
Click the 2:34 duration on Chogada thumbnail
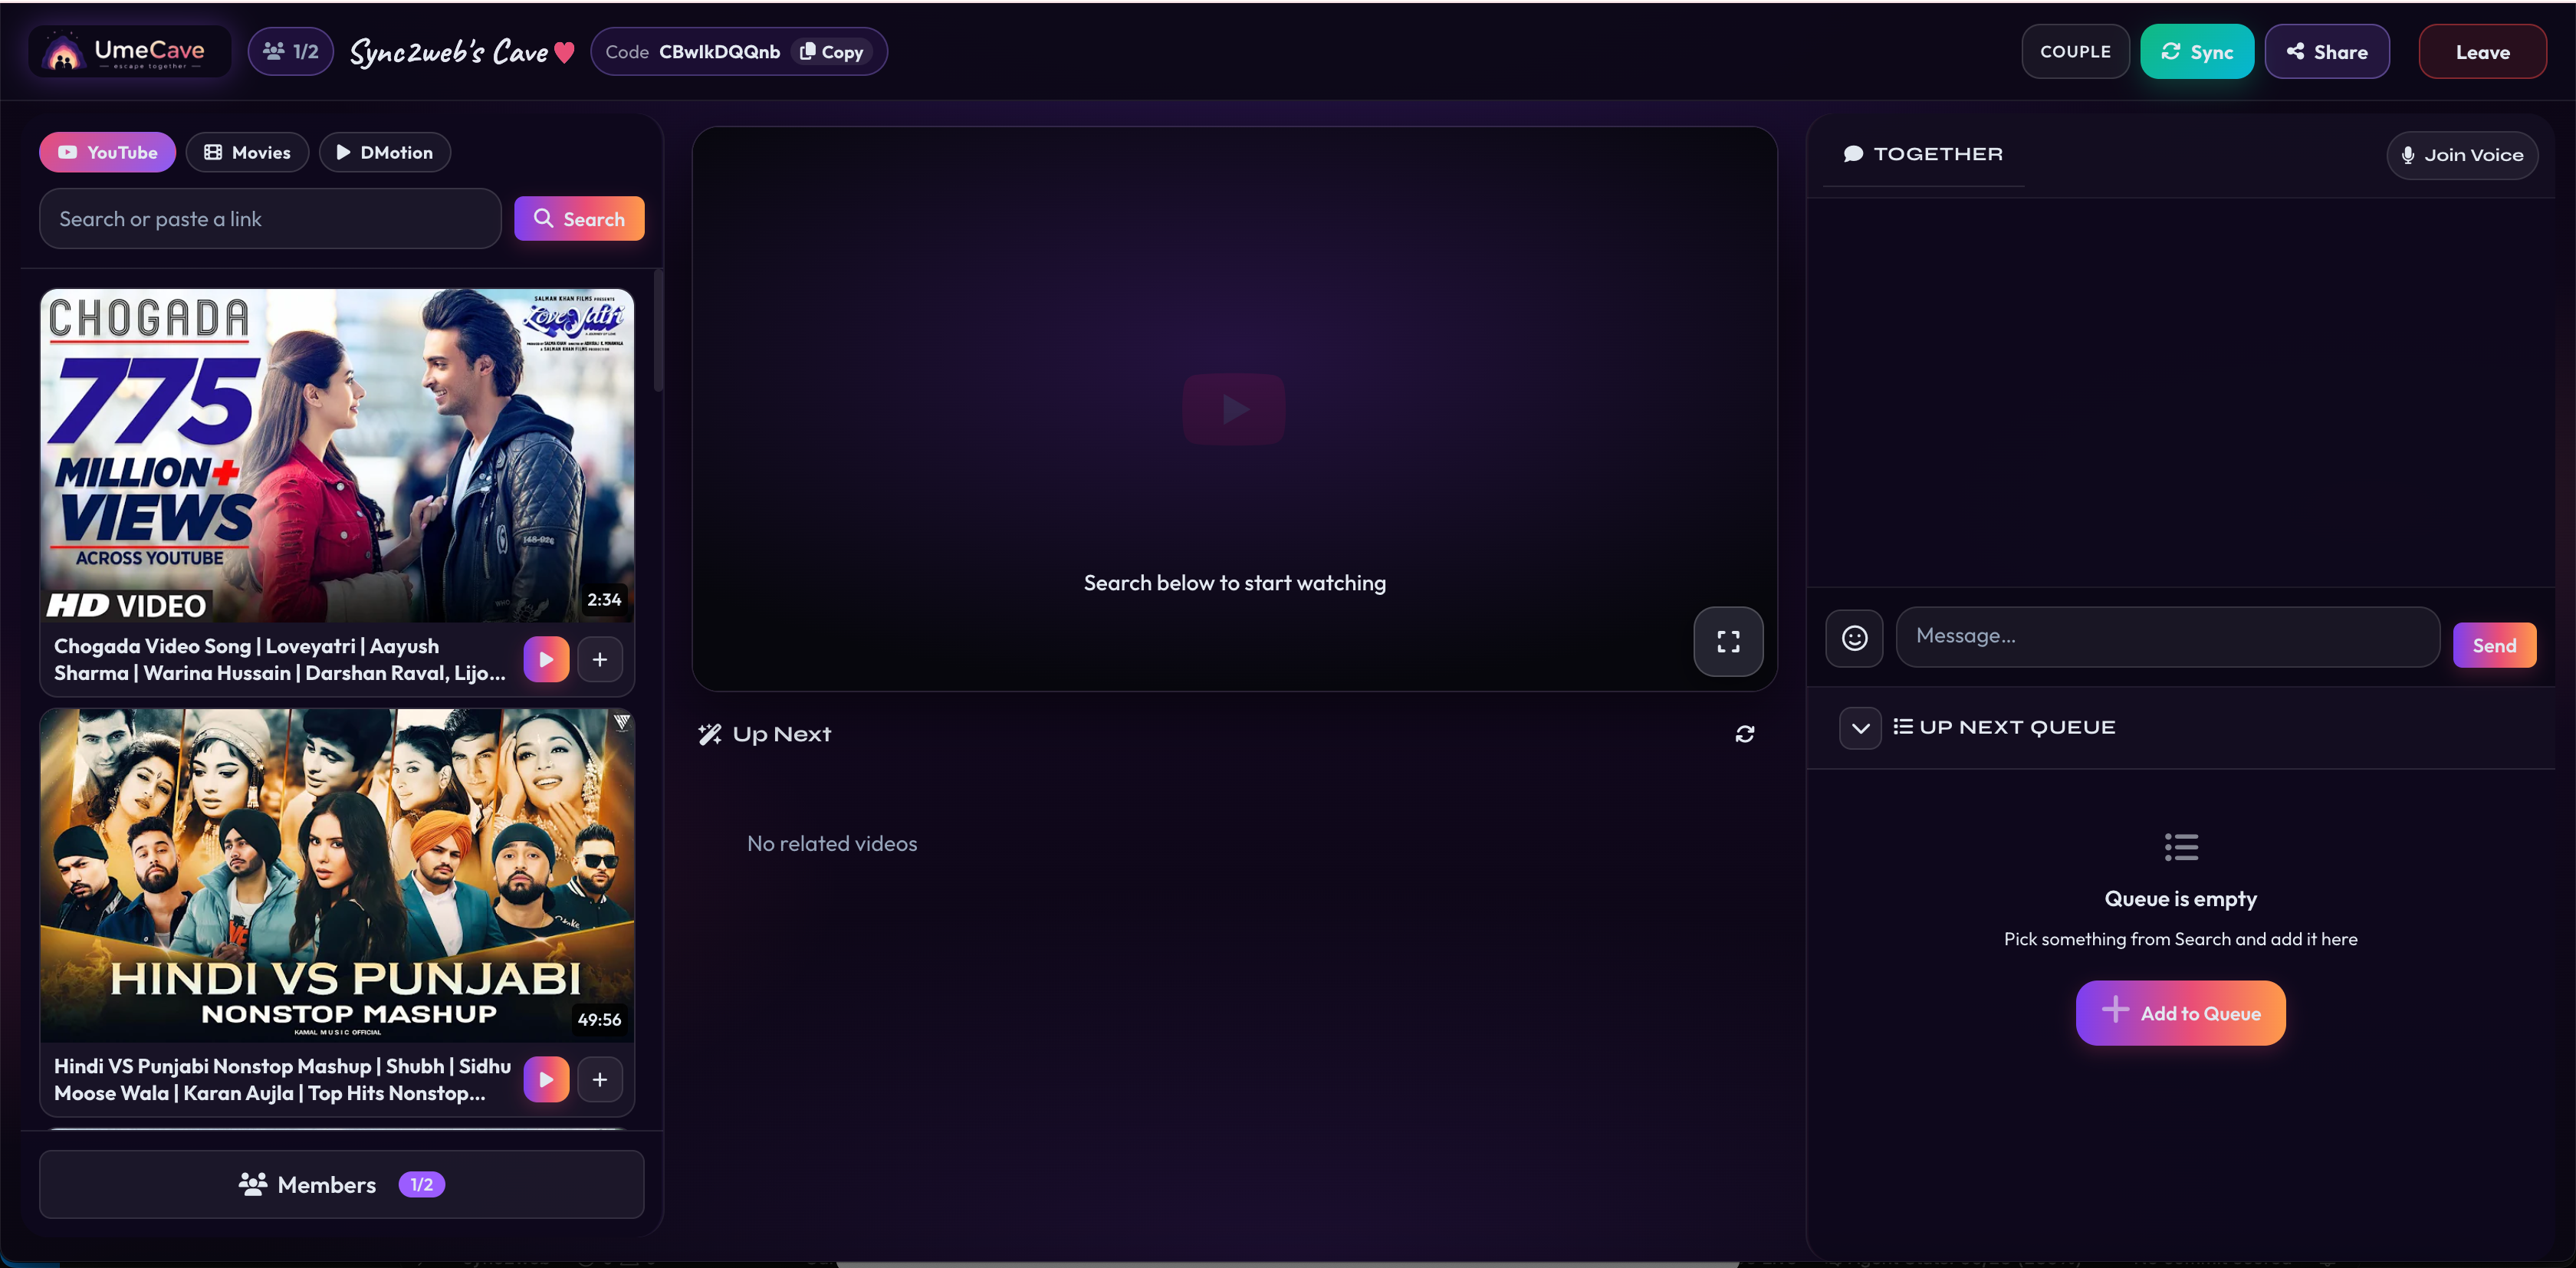coord(604,600)
